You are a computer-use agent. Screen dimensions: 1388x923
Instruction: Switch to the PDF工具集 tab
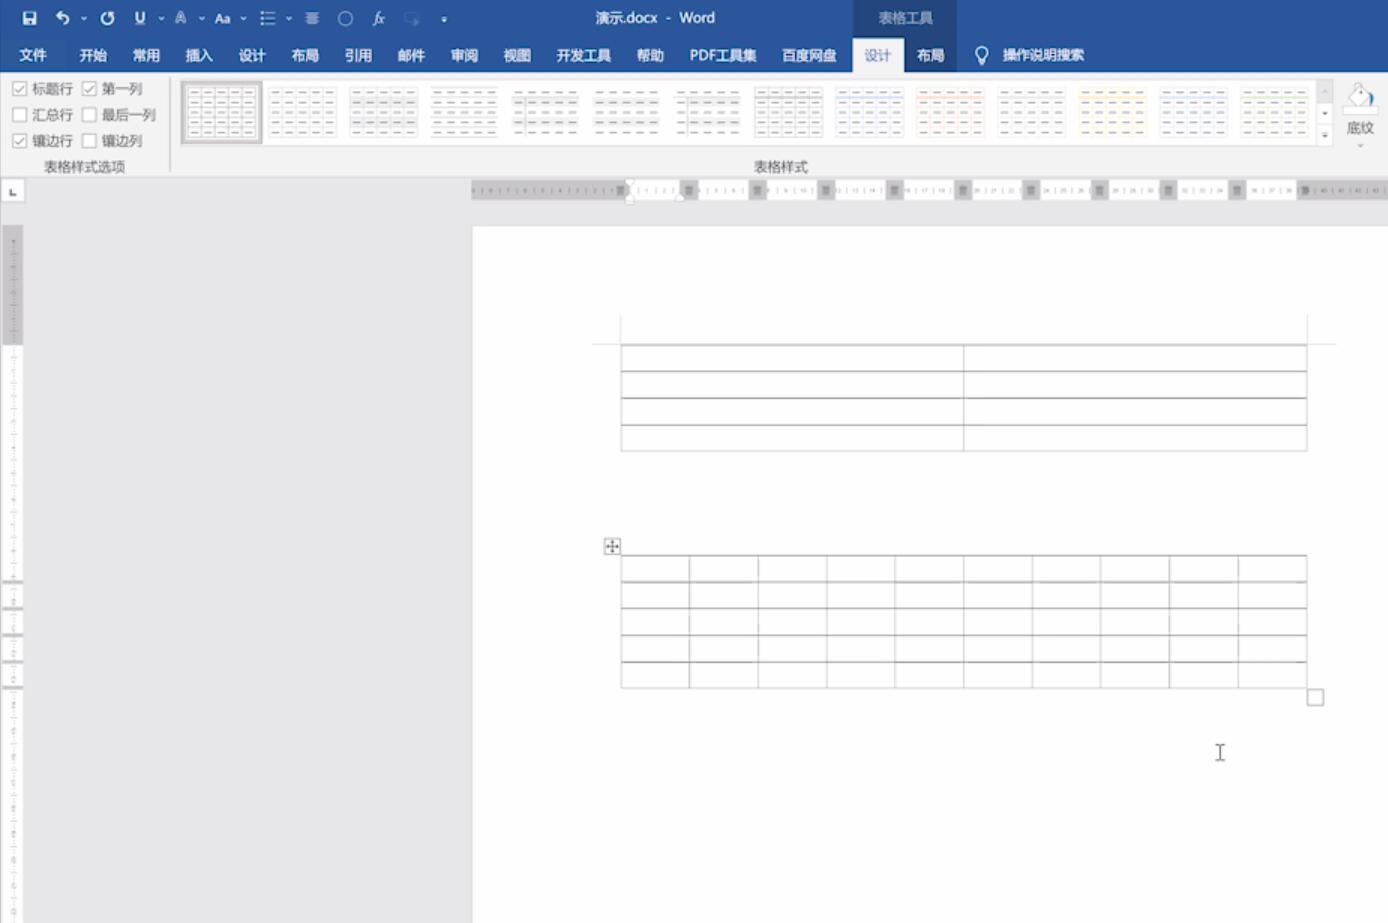tap(723, 55)
